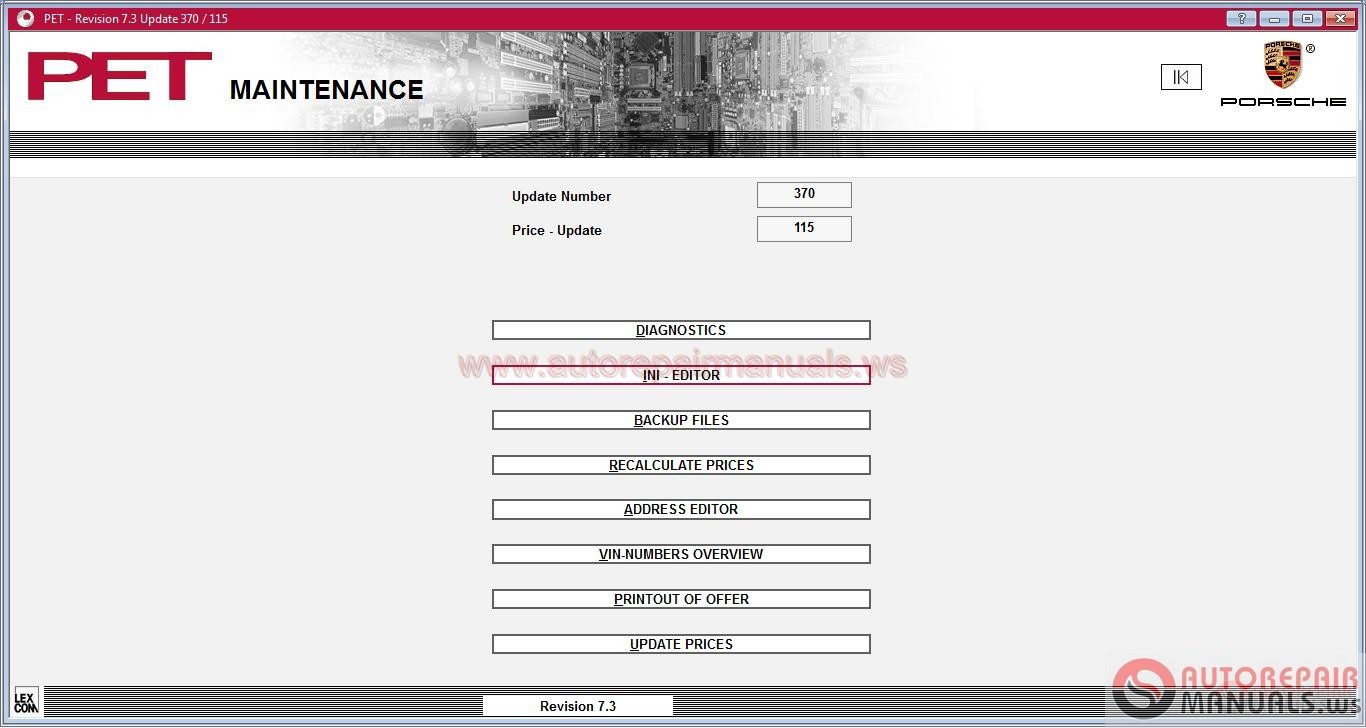Show VIN-NUMBERS OVERVIEW

[681, 554]
